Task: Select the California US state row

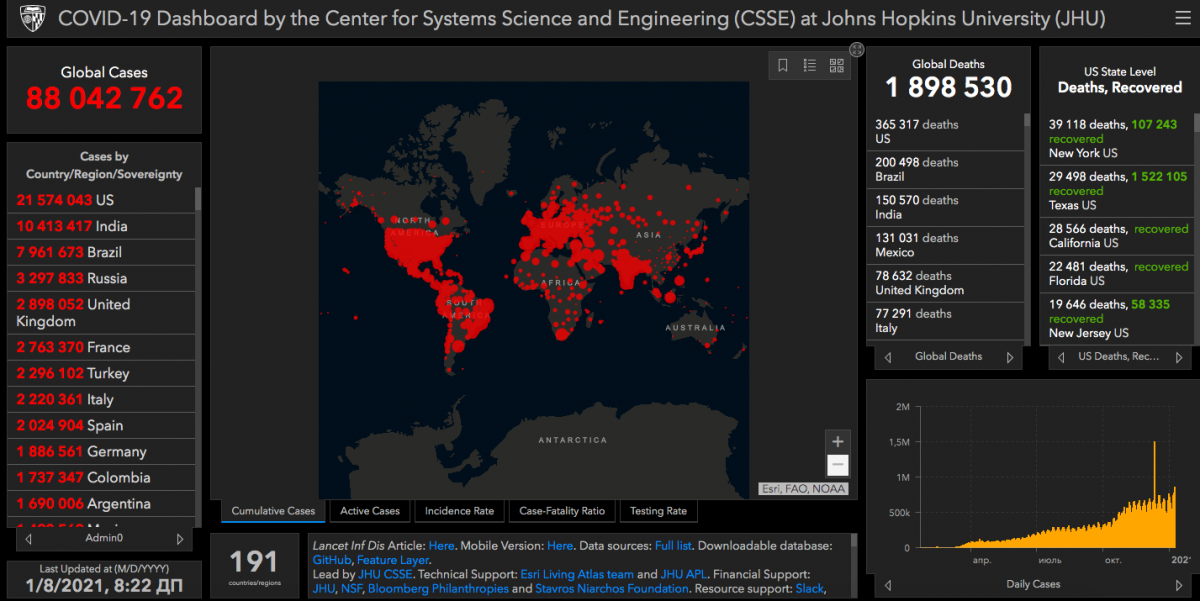Action: (x=1116, y=236)
